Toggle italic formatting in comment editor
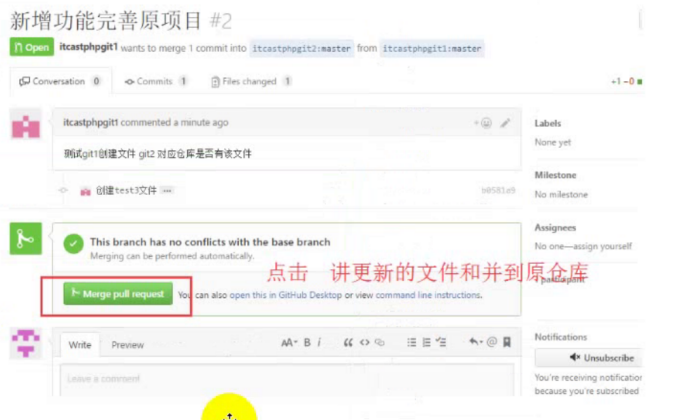This screenshot has height=420, width=692. click(319, 342)
